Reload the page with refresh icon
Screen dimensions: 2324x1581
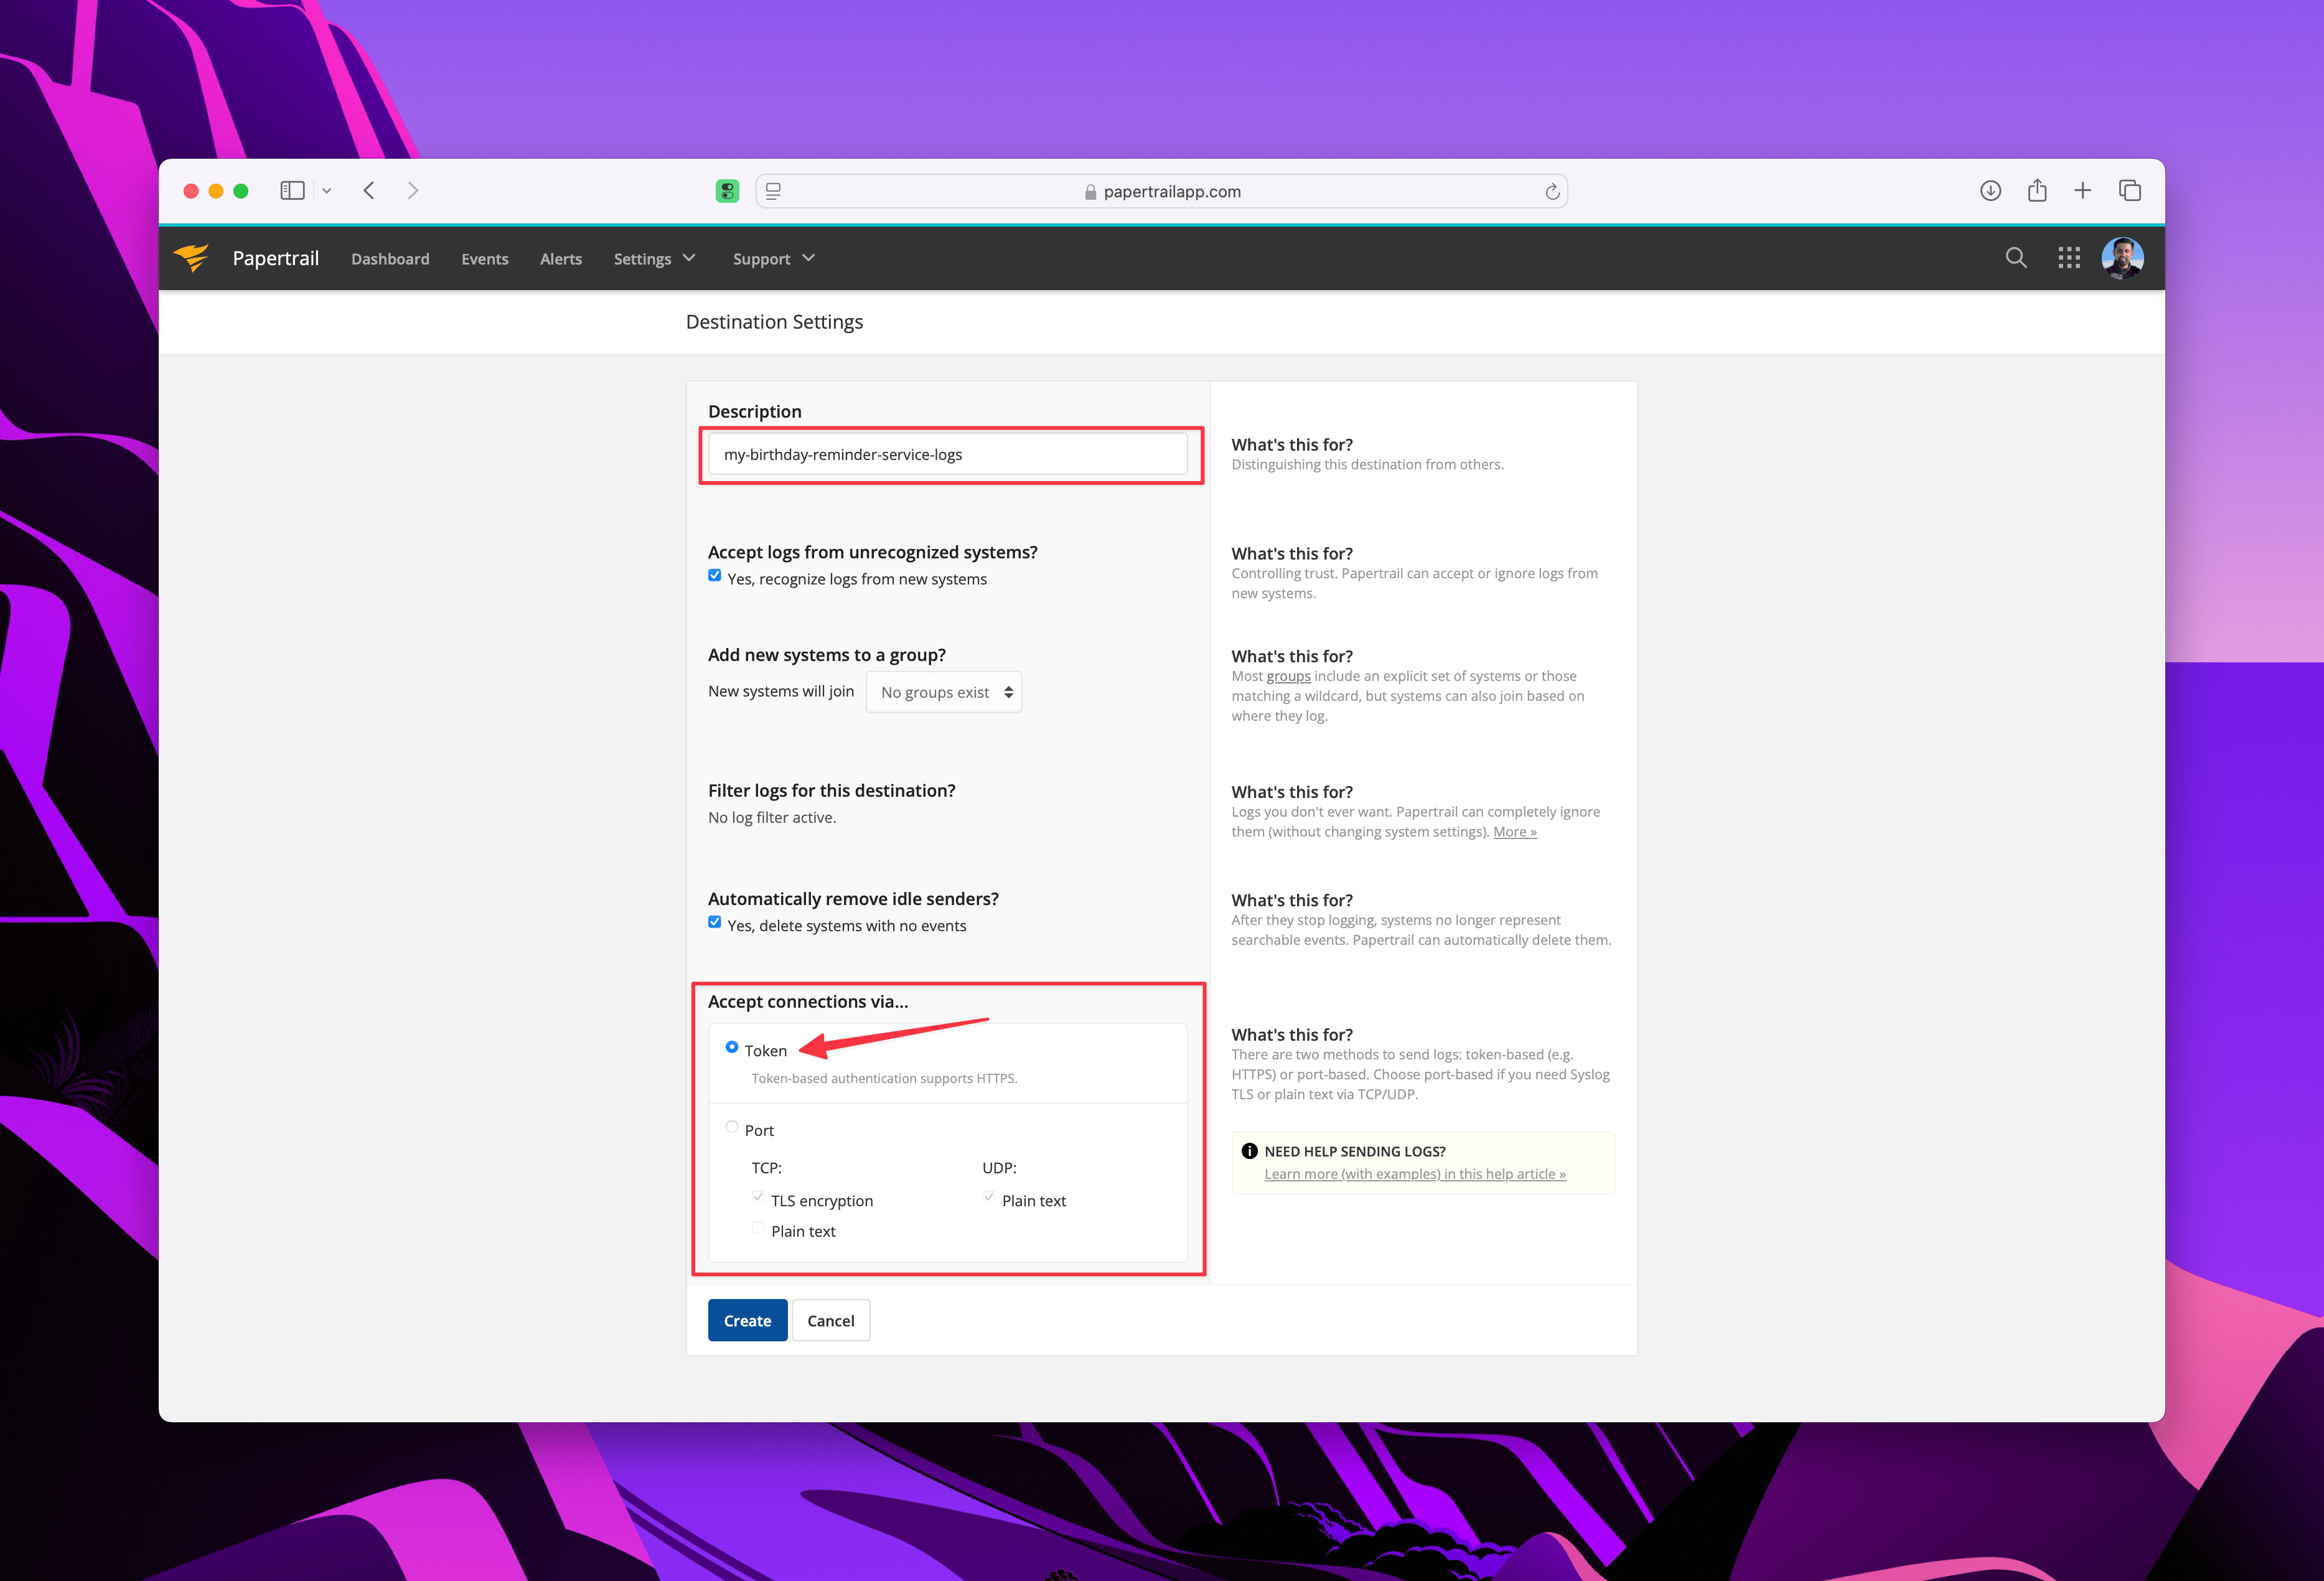coord(1552,191)
